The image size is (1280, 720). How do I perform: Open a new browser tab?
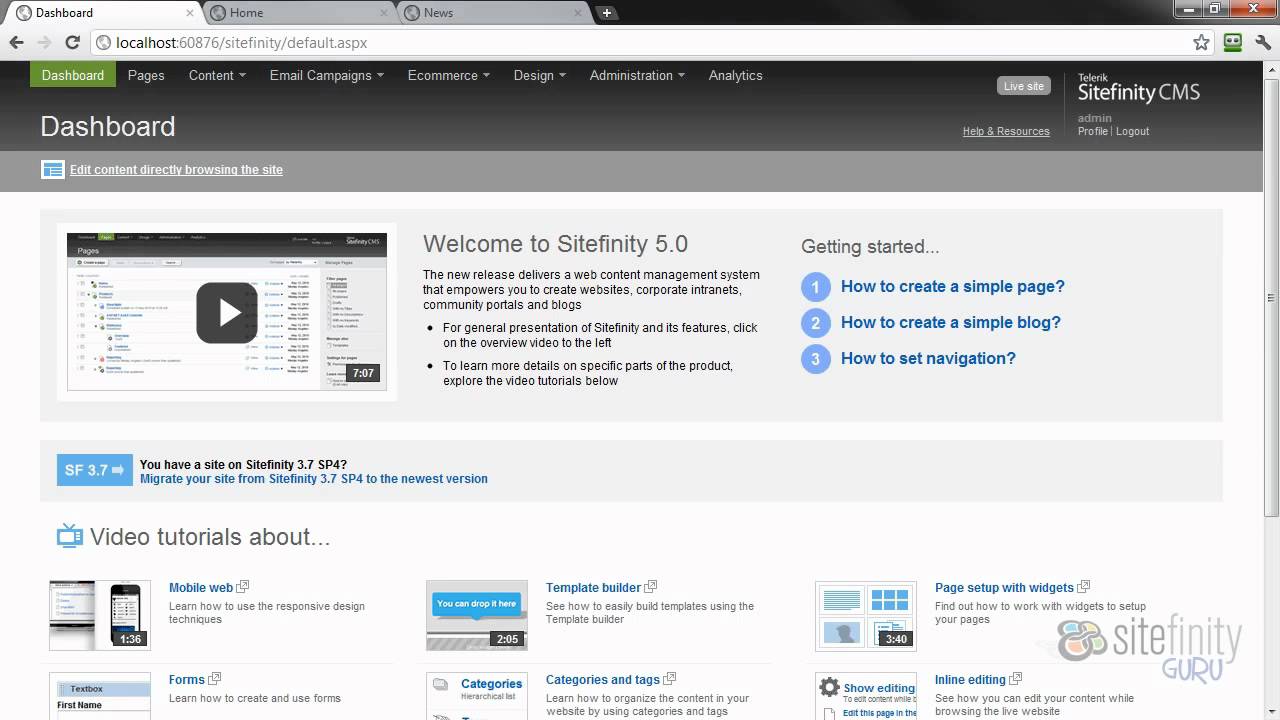tap(606, 13)
